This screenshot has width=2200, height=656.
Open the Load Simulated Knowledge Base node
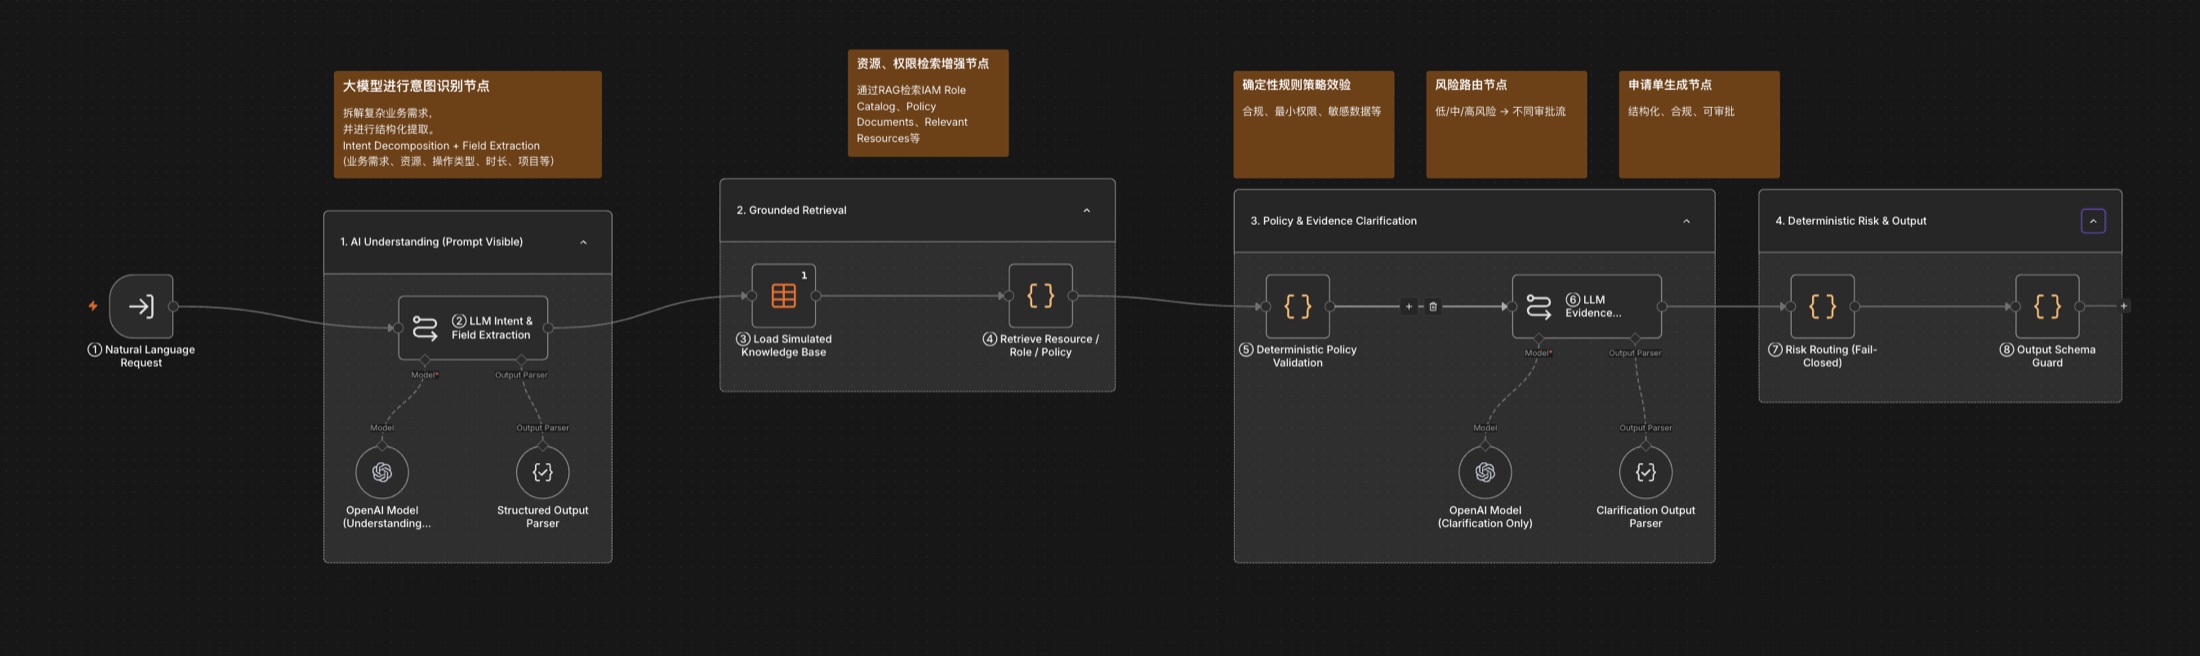(x=784, y=295)
